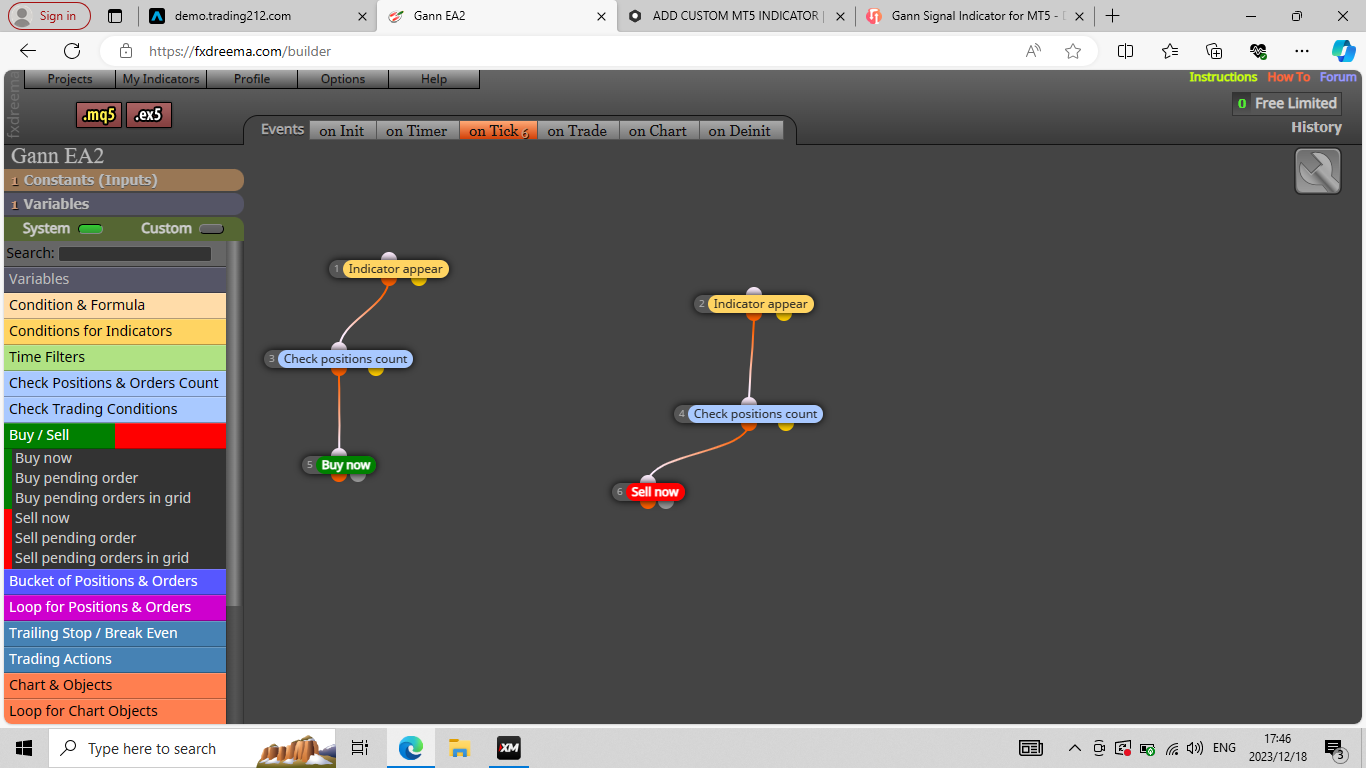The width and height of the screenshot is (1366, 768).
Task: Open the XM application in taskbar
Action: tap(509, 748)
